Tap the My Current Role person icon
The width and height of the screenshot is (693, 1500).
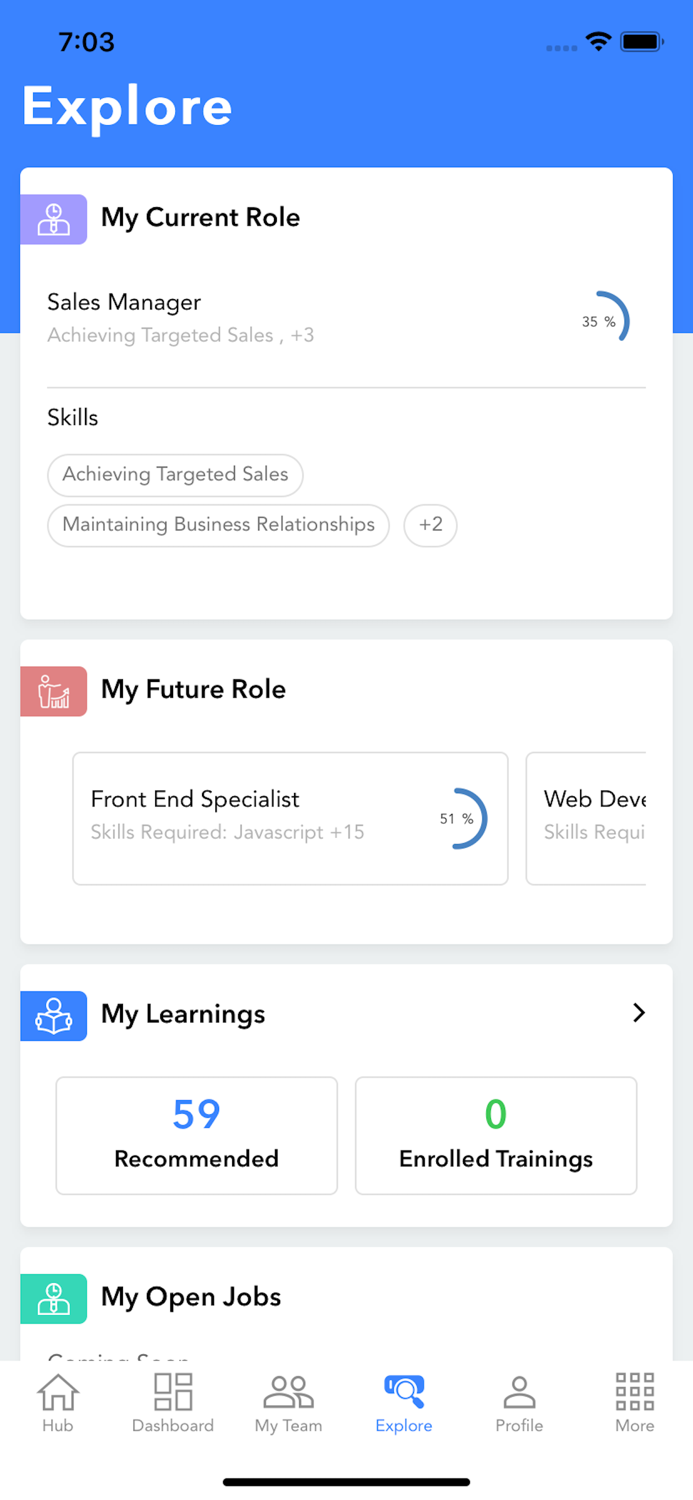(53, 218)
